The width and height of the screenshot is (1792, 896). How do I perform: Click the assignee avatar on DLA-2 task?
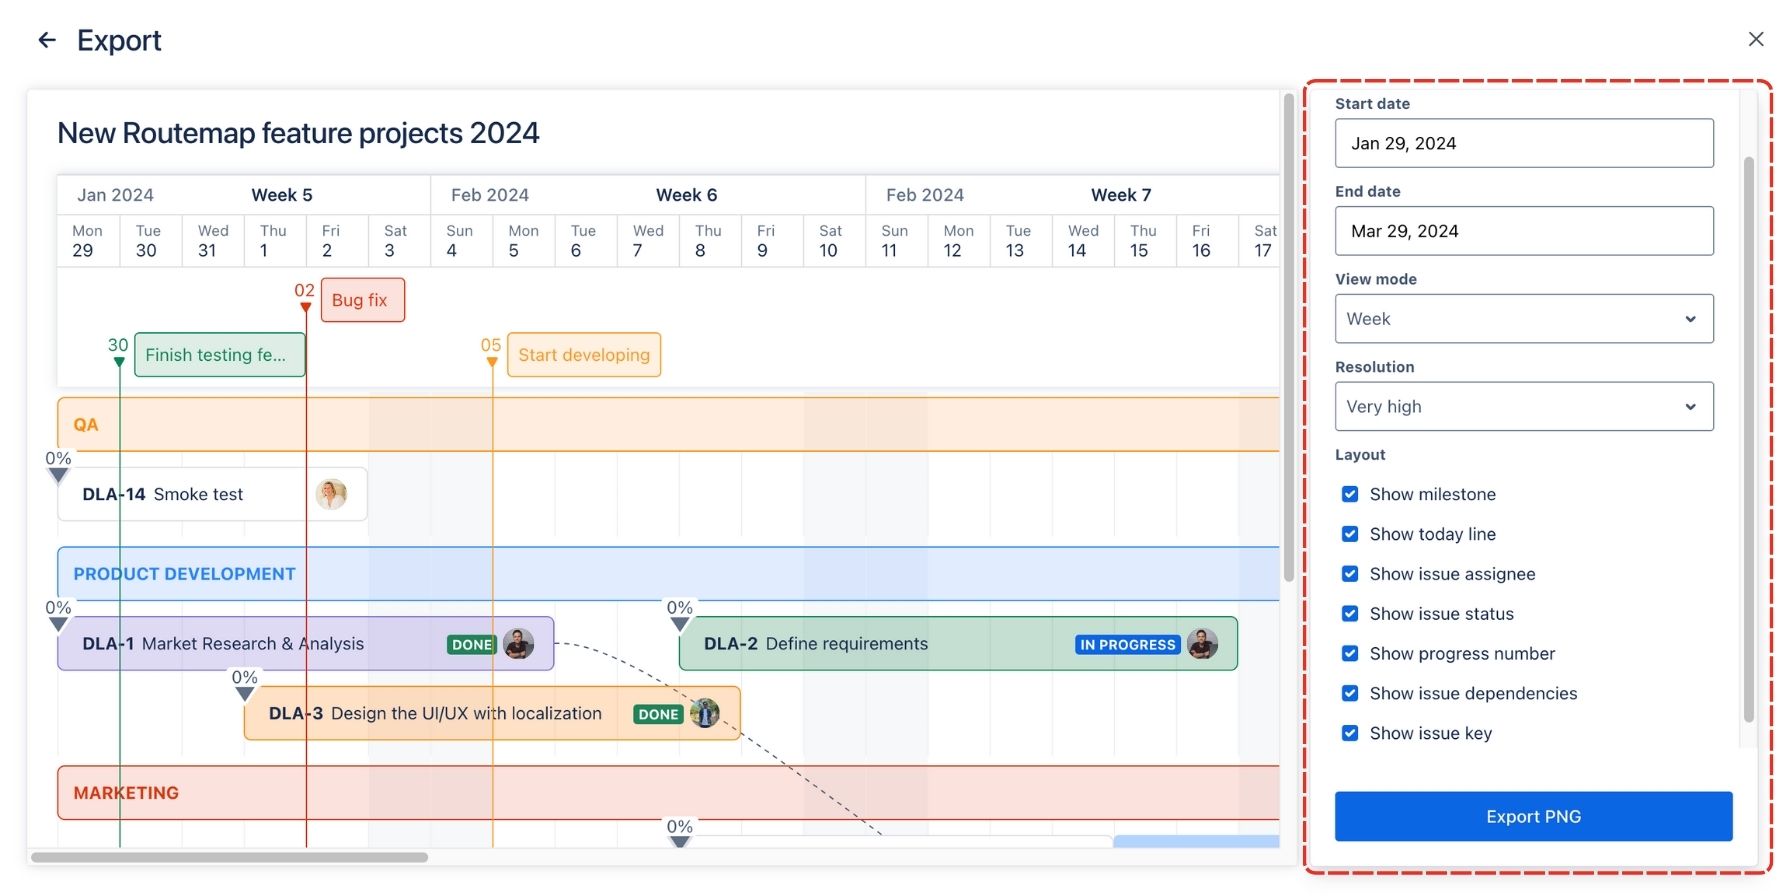pos(1202,644)
